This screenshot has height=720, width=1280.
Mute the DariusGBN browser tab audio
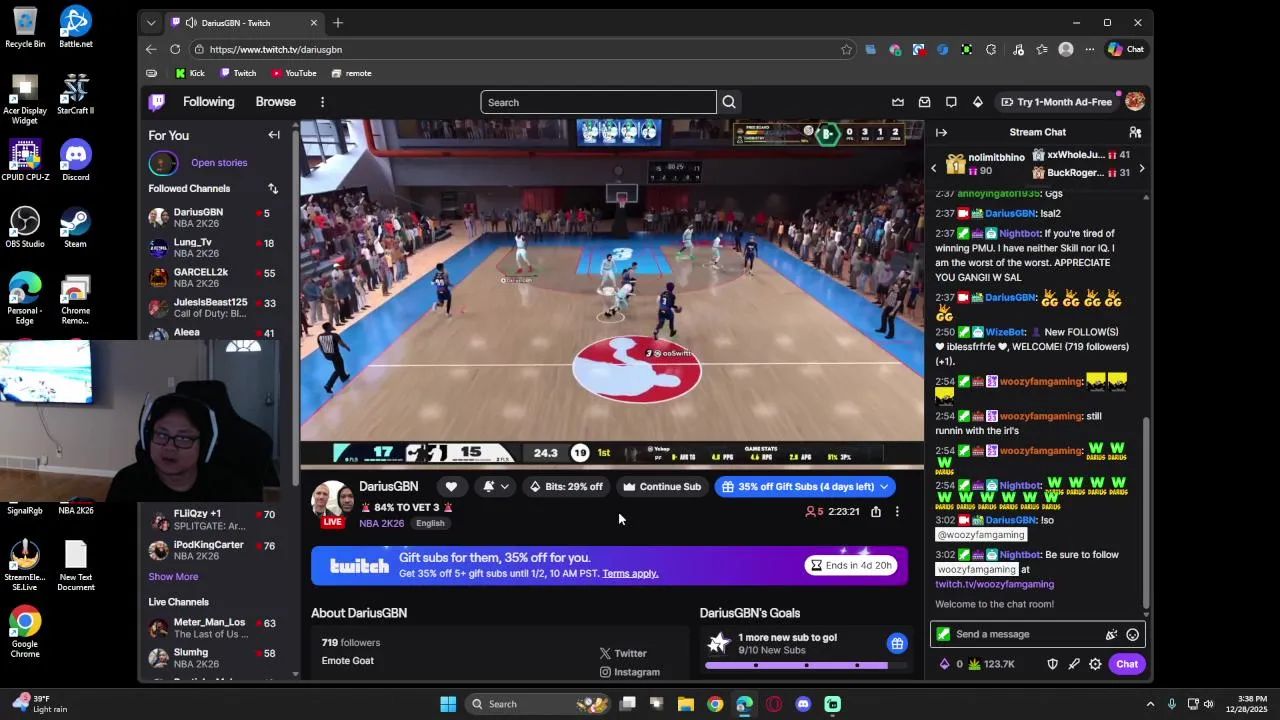click(x=191, y=23)
